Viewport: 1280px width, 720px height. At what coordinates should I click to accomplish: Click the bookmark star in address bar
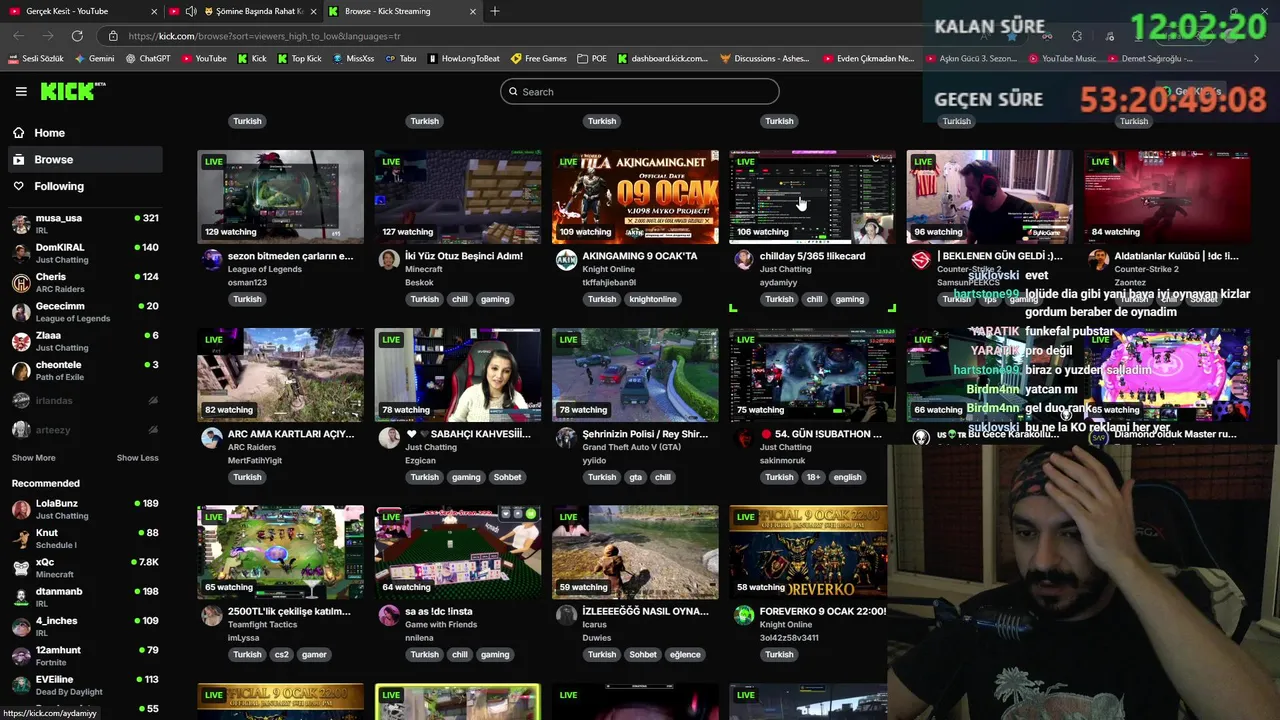[1012, 36]
